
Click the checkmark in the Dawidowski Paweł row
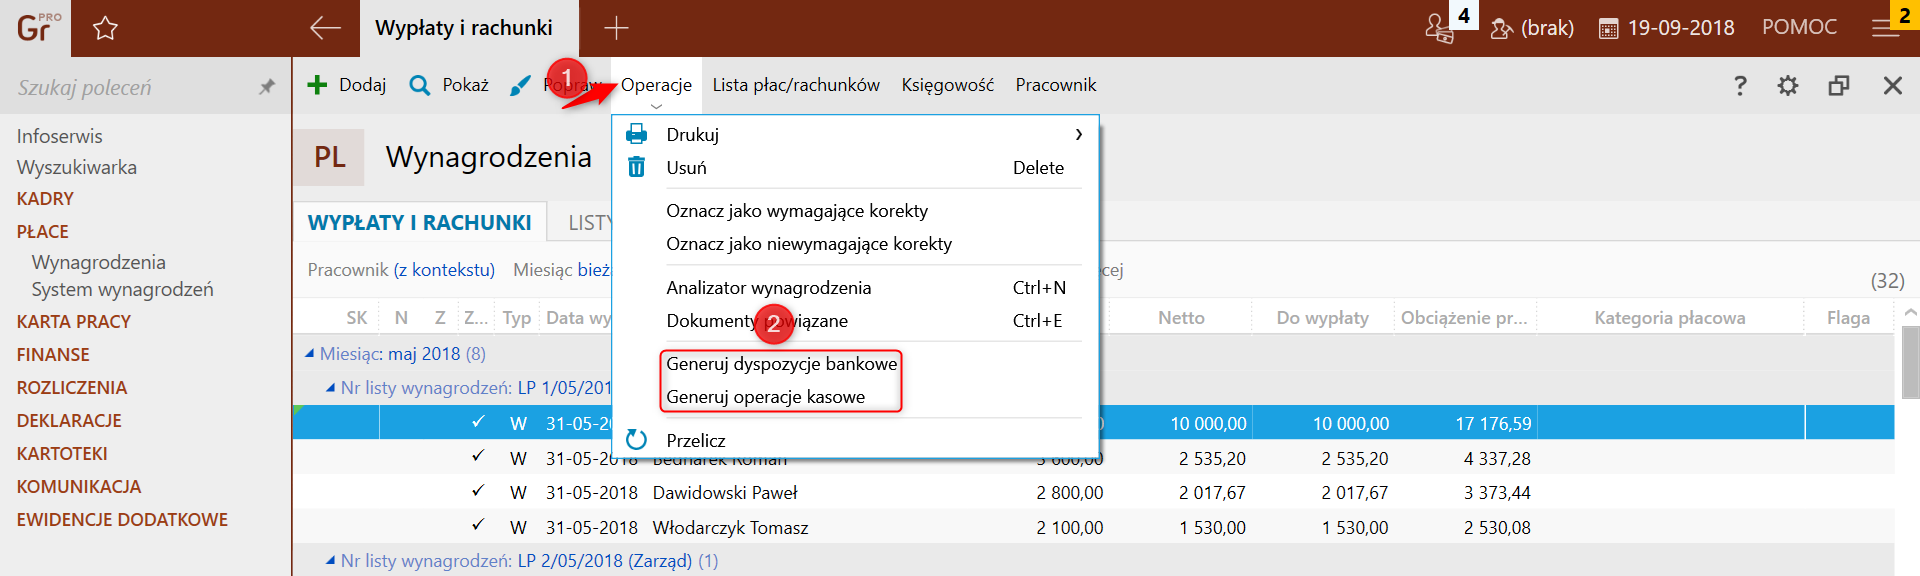478,491
